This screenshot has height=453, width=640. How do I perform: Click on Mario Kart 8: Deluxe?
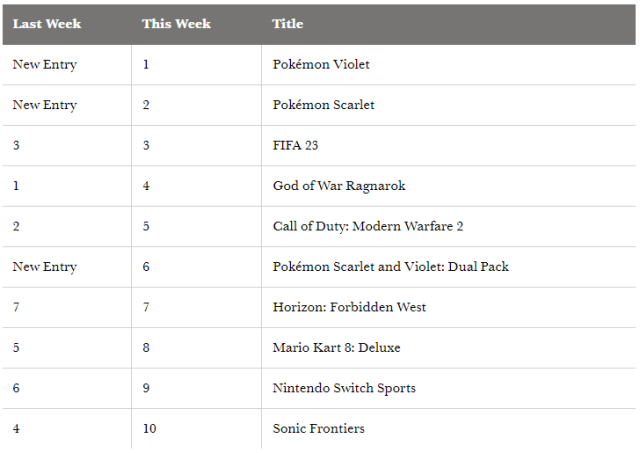(336, 348)
